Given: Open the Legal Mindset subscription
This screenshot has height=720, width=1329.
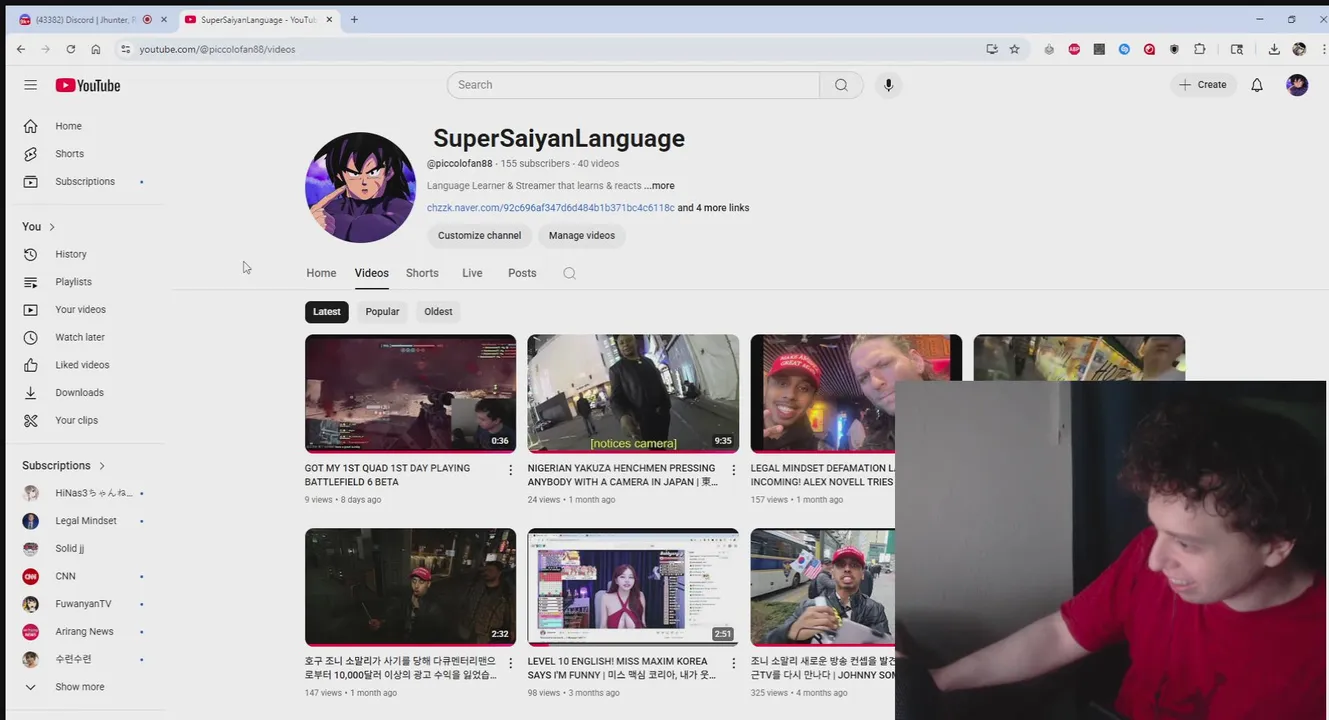Looking at the screenshot, I should pyautogui.click(x=85, y=521).
